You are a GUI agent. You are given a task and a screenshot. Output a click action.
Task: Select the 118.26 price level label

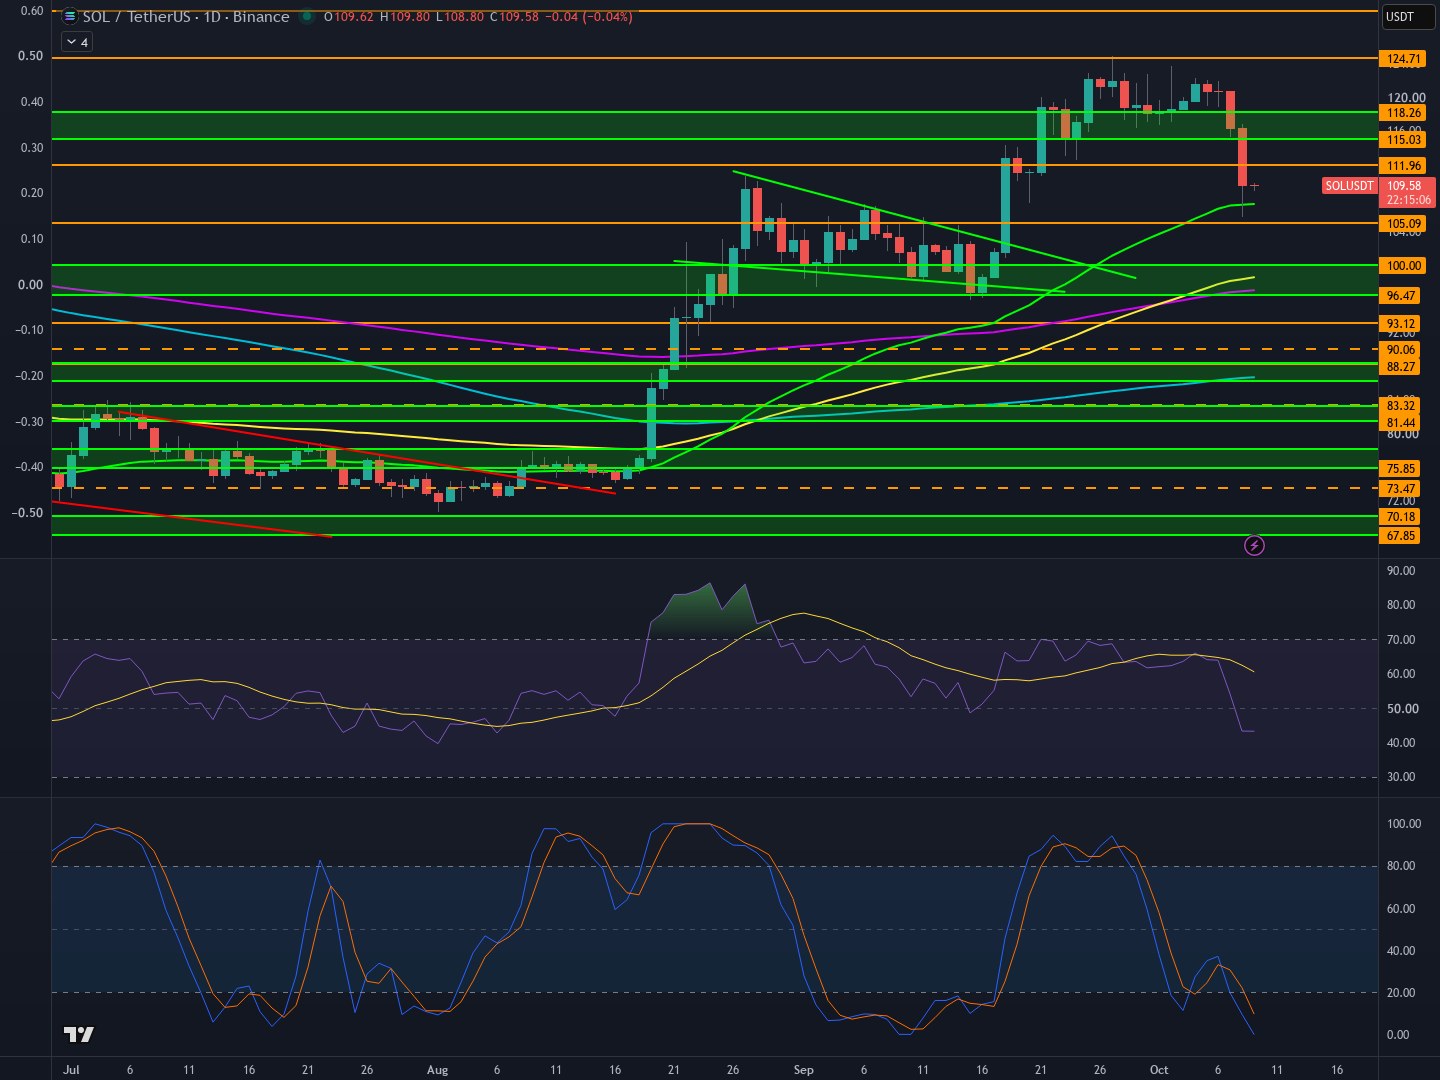click(x=1404, y=113)
